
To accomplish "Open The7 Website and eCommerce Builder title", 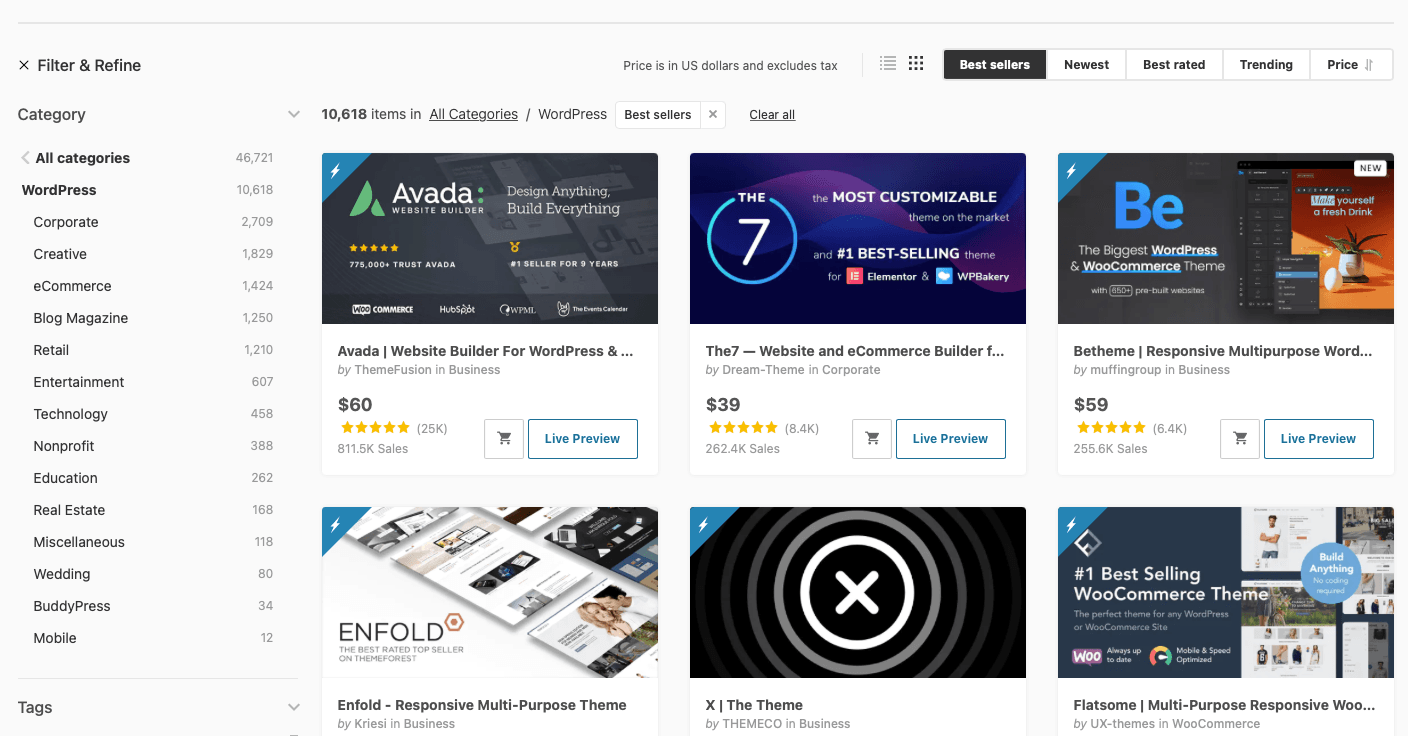I will (x=855, y=351).
